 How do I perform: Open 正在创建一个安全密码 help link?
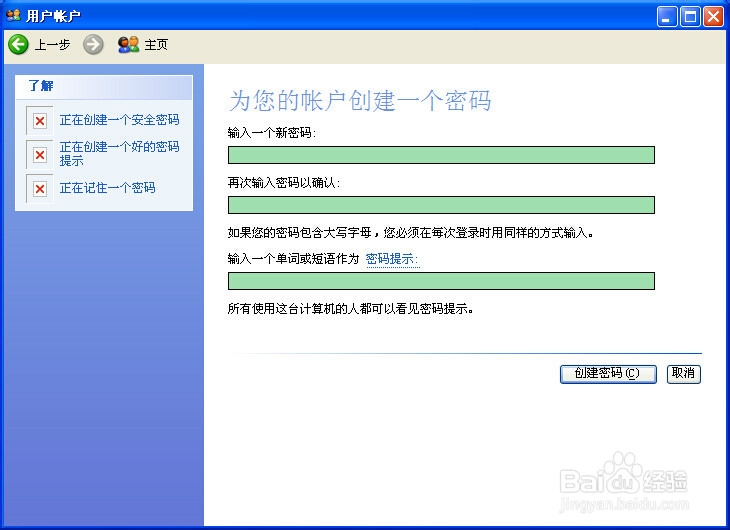pos(120,120)
